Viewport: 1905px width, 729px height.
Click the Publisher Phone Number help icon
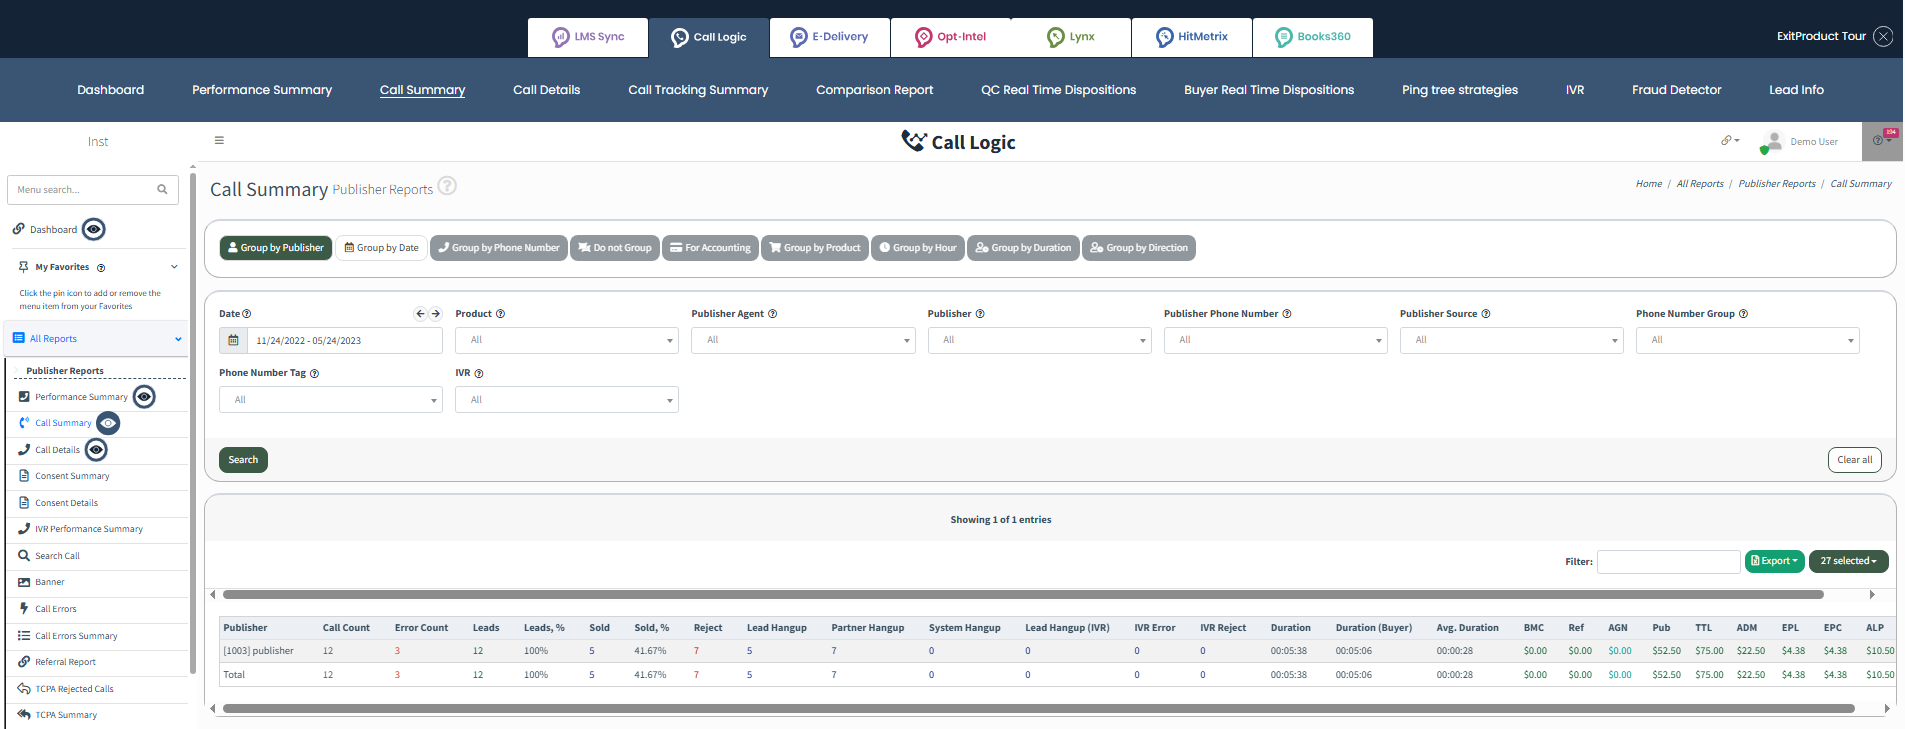coord(1287,314)
